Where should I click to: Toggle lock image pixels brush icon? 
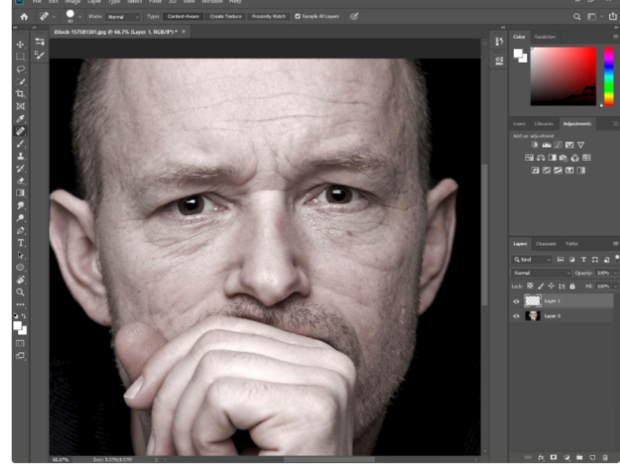click(x=541, y=286)
